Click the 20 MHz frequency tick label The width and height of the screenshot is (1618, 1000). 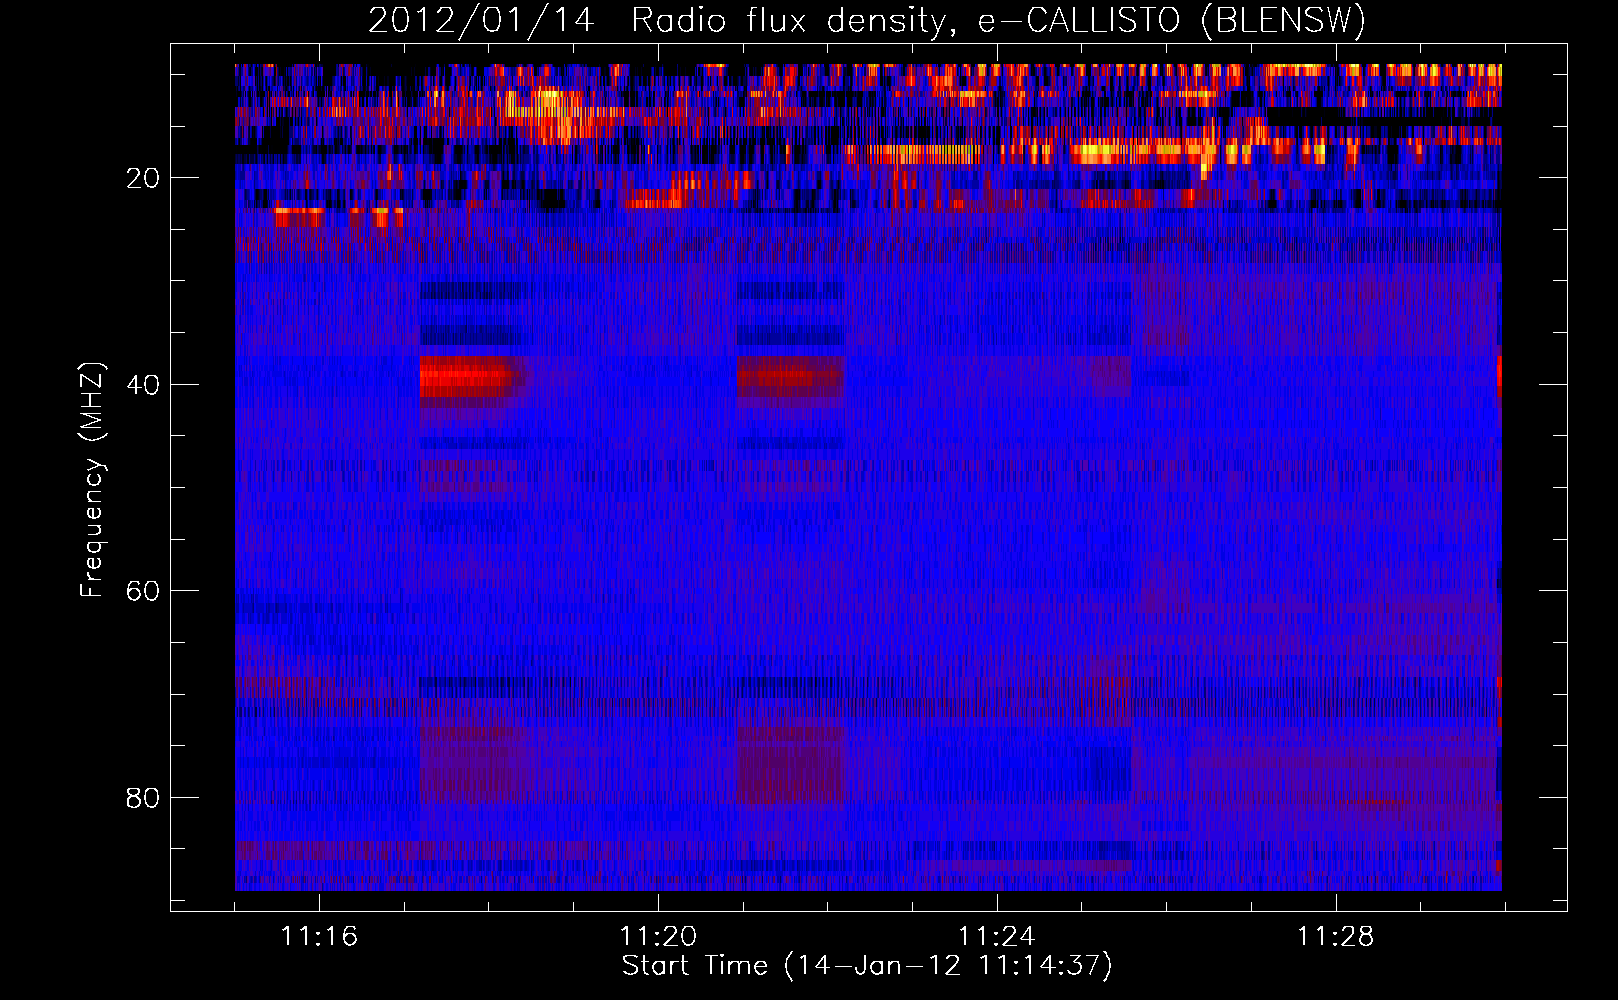tap(144, 179)
